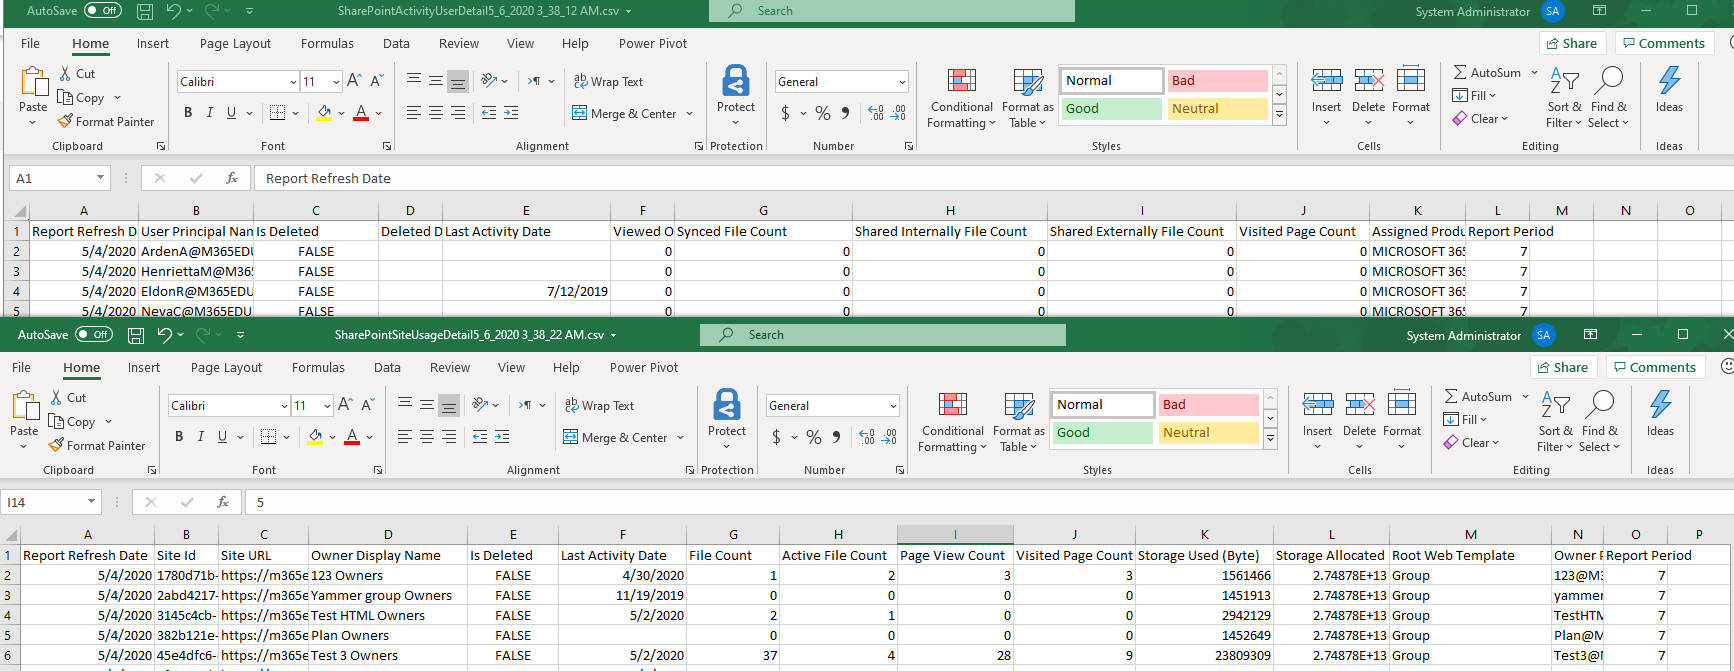Apply the Bad cell style in top window

(x=1217, y=81)
